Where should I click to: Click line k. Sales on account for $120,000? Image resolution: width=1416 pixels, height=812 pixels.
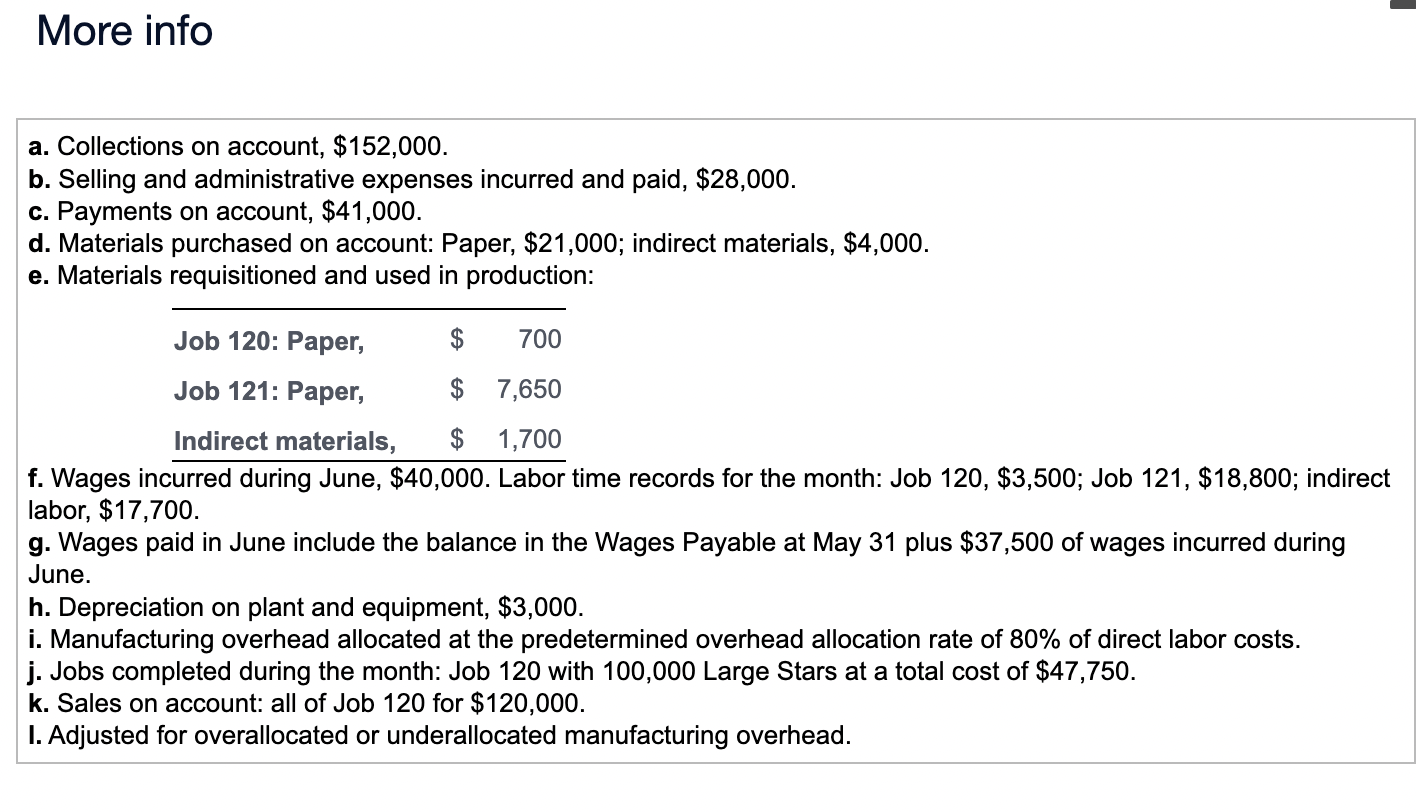(x=306, y=703)
